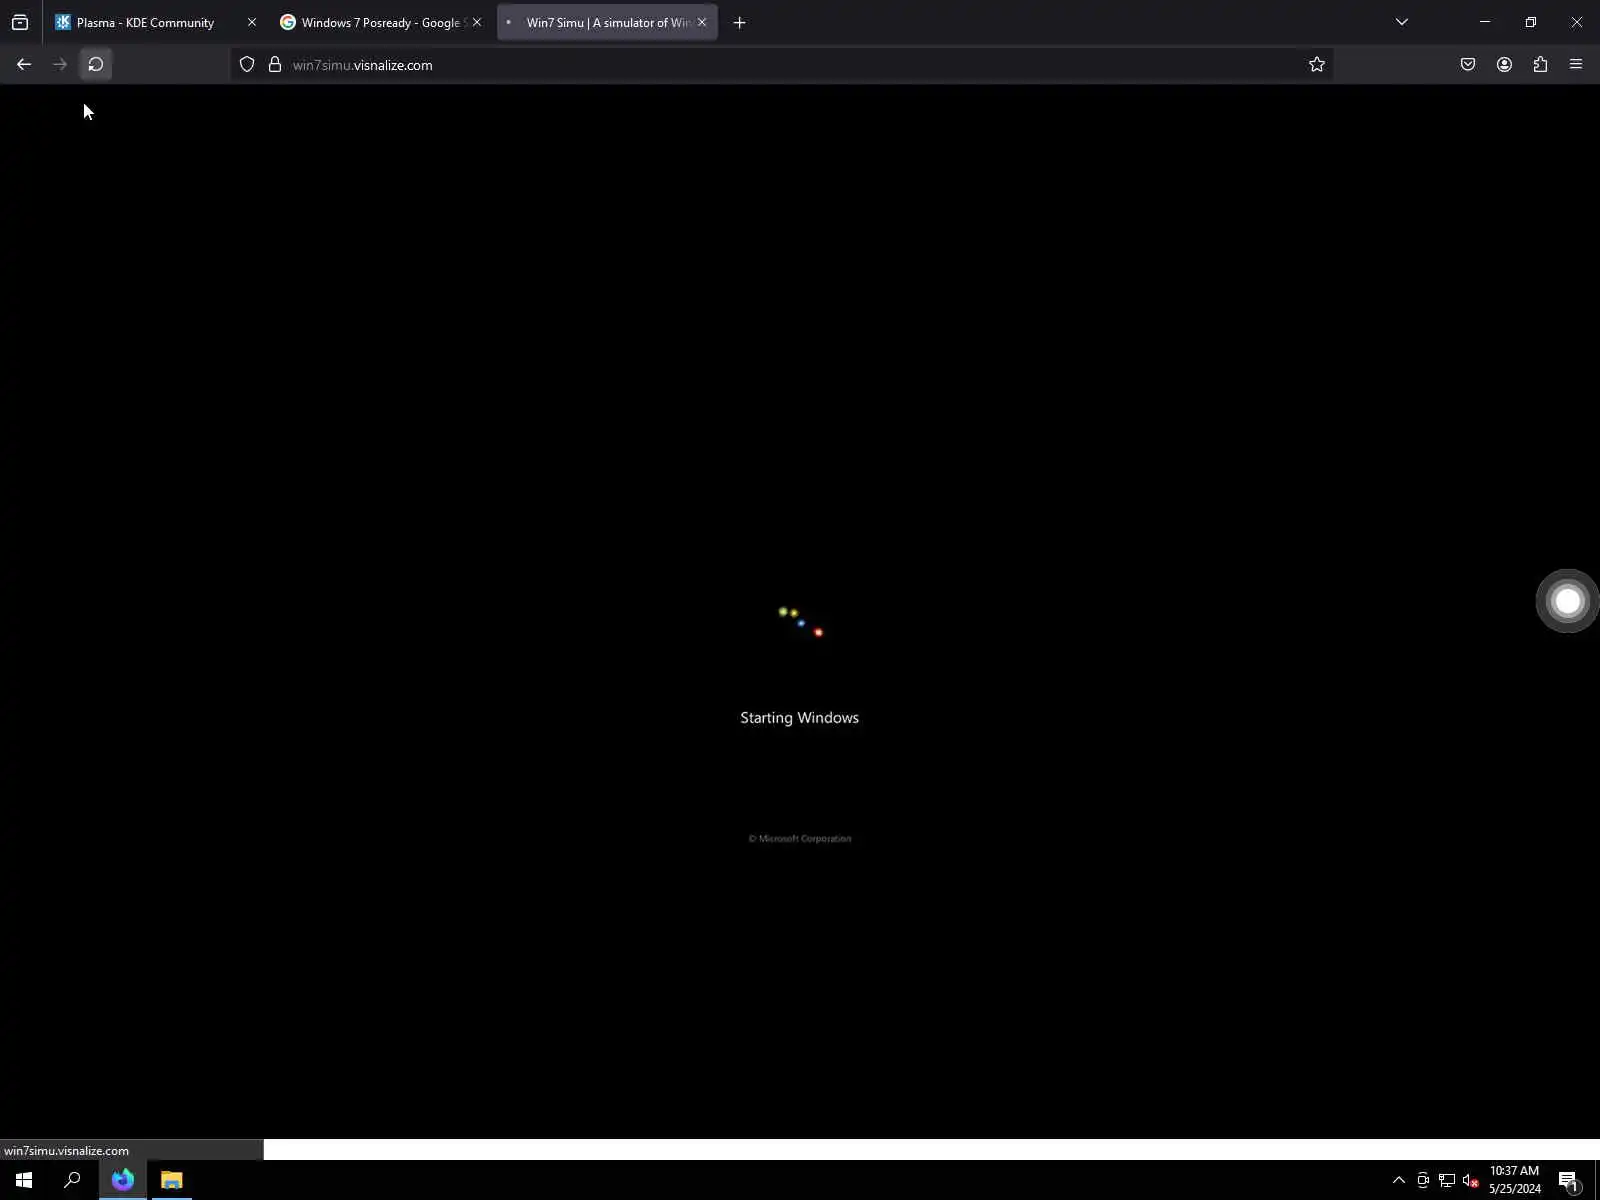
Task: Go back using the browser back arrow
Action: click(24, 64)
